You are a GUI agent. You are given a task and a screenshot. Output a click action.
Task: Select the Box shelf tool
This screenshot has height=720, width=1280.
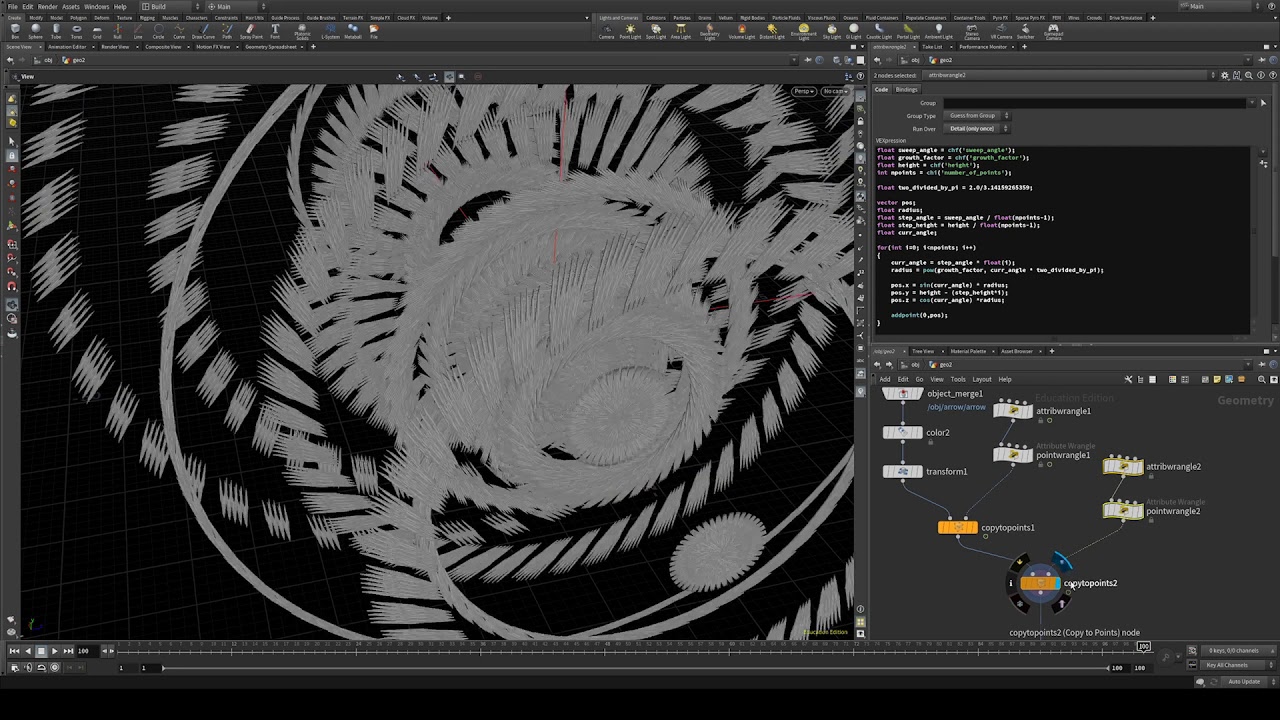(14, 31)
